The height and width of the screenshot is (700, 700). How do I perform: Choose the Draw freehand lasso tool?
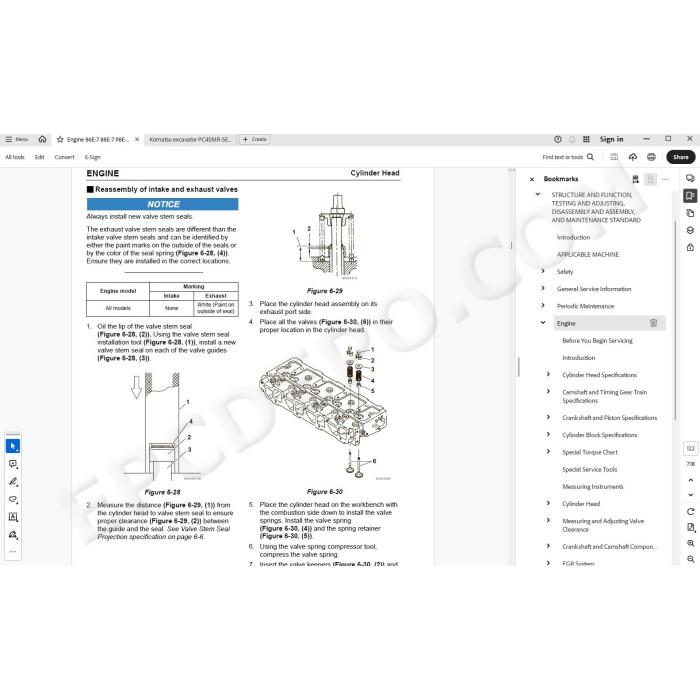[13, 499]
